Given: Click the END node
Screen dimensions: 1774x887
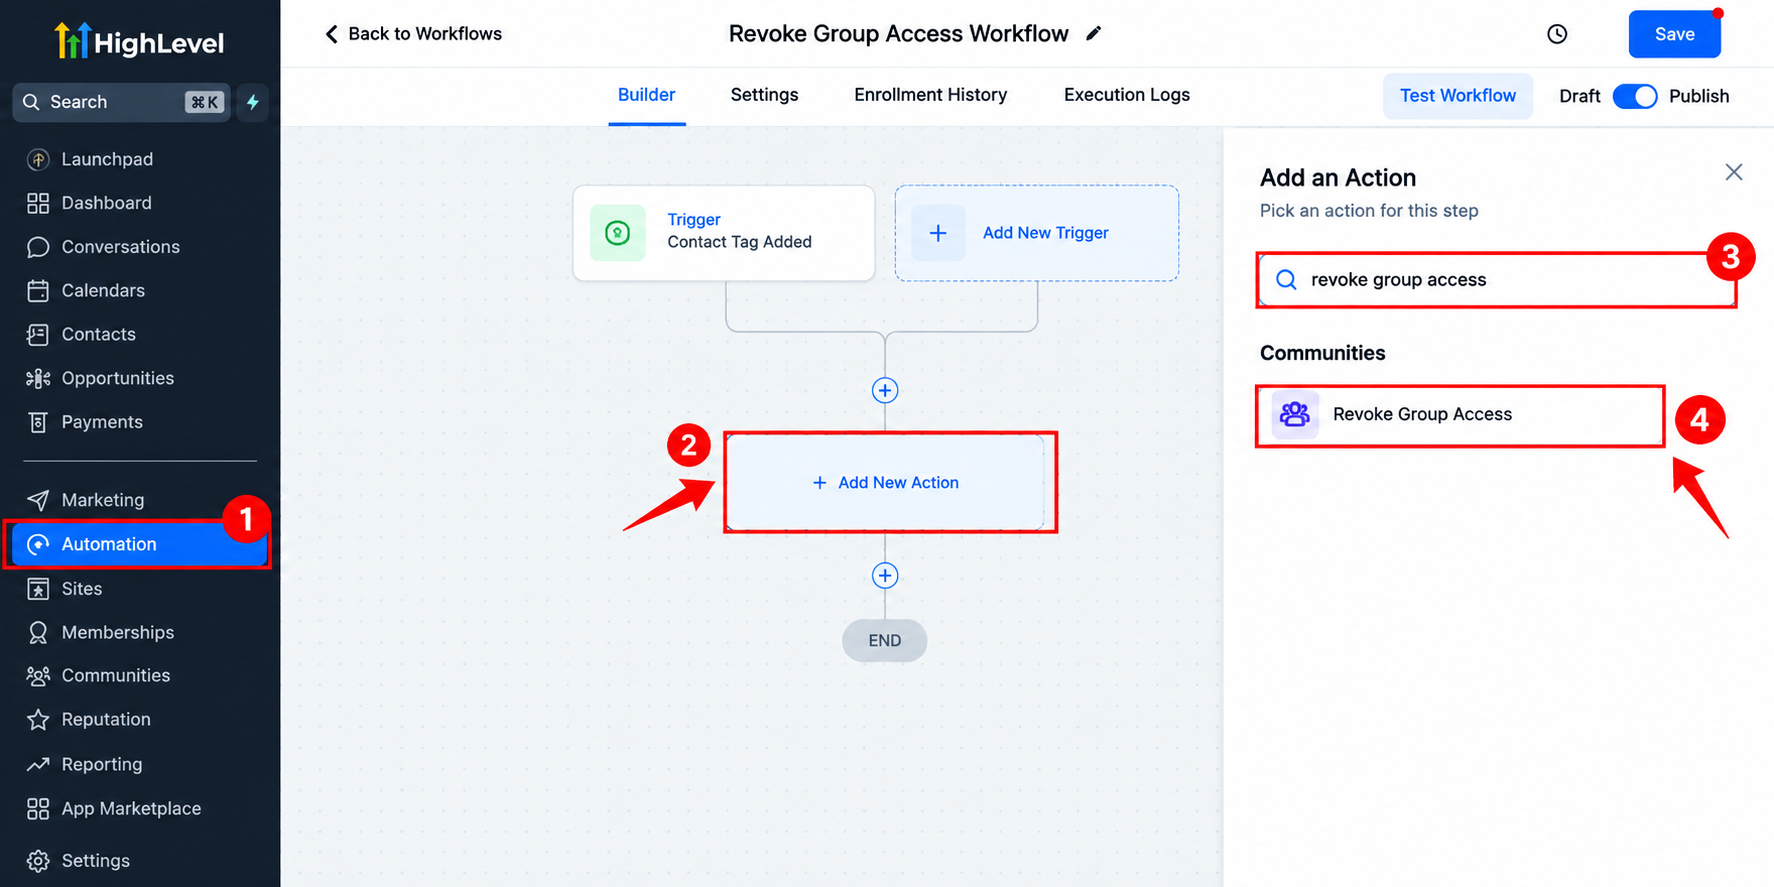Looking at the screenshot, I should [x=885, y=641].
